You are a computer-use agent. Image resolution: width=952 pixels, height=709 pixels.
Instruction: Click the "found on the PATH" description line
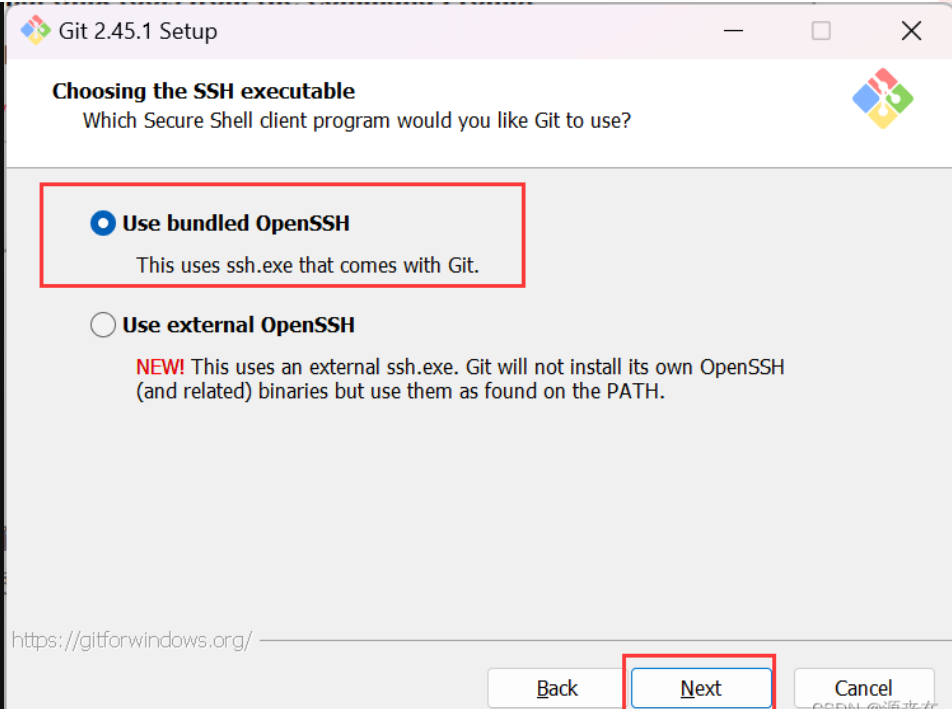pos(400,391)
